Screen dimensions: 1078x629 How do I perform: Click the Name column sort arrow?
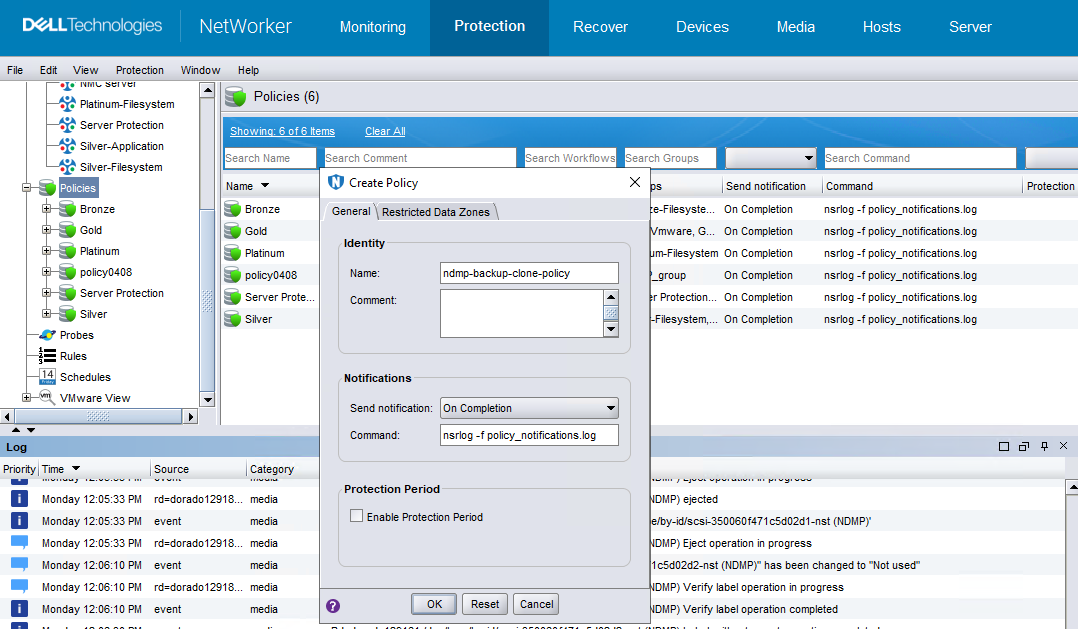tap(265, 186)
